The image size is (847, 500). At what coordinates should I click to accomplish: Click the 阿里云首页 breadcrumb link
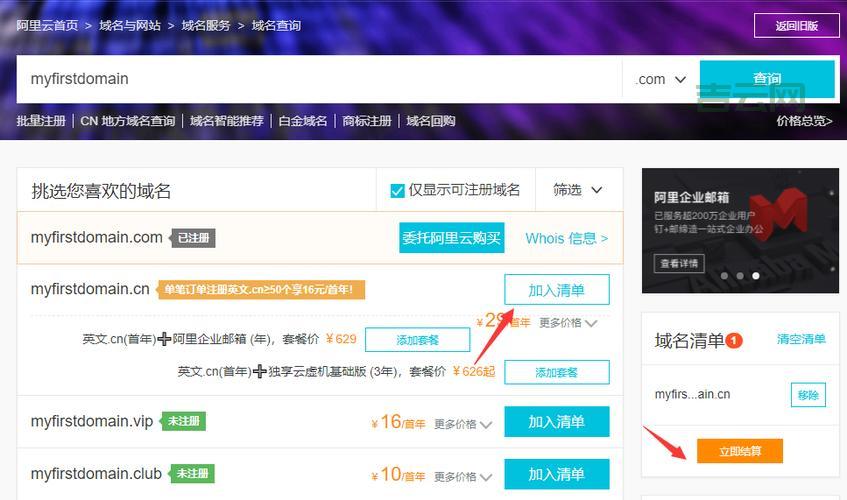click(x=47, y=25)
